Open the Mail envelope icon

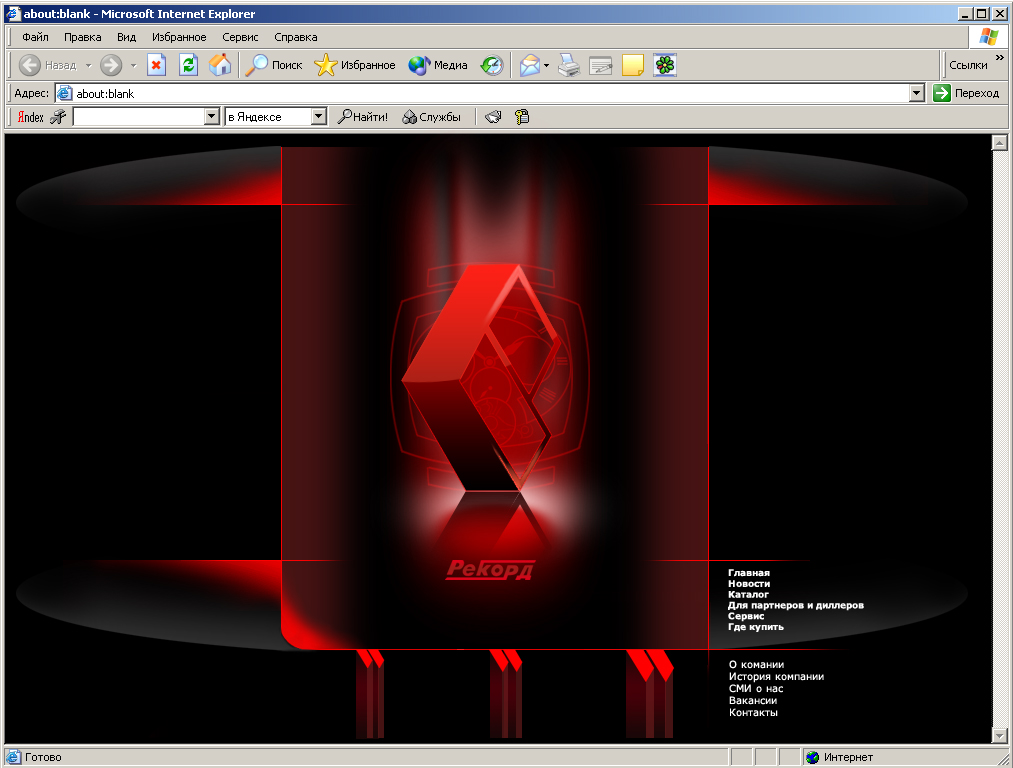point(529,65)
